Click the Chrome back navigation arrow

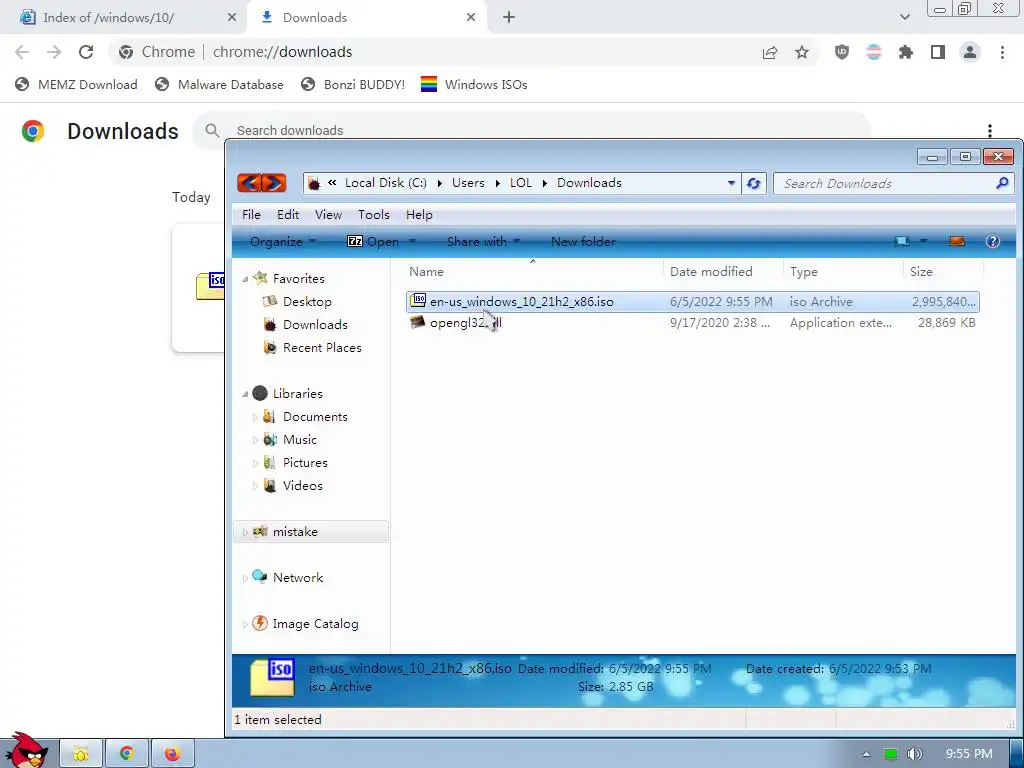[22, 52]
